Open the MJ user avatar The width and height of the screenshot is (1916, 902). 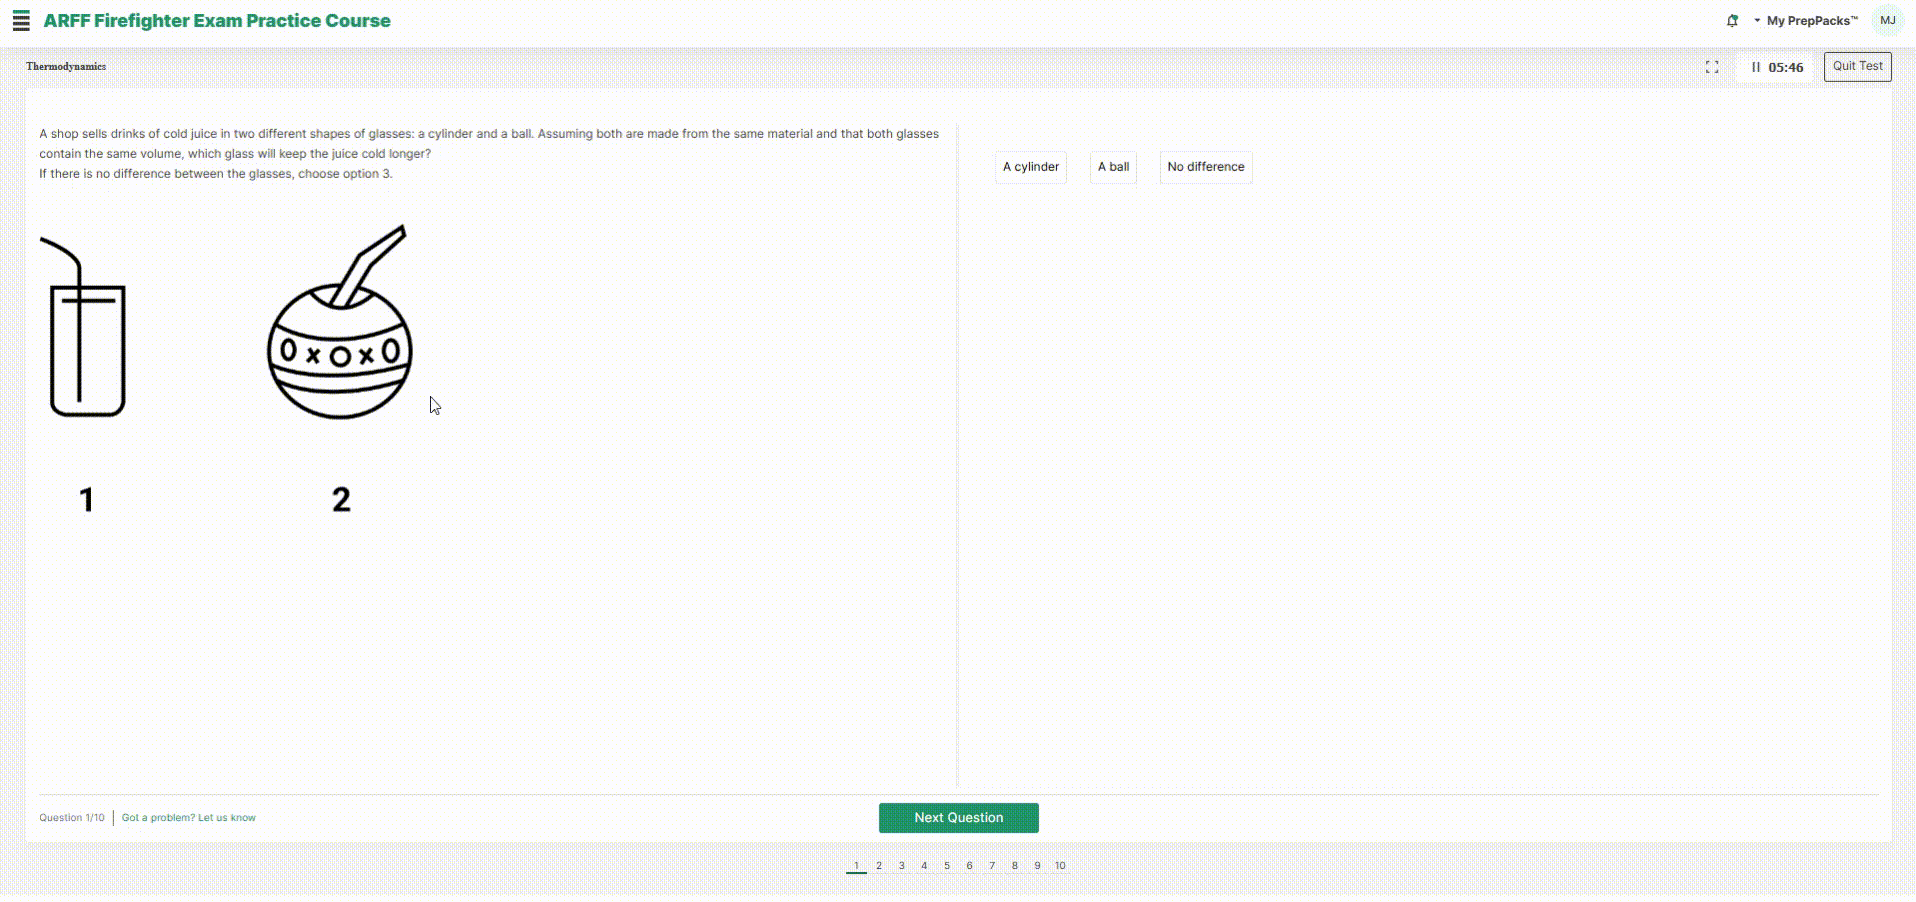[1887, 21]
